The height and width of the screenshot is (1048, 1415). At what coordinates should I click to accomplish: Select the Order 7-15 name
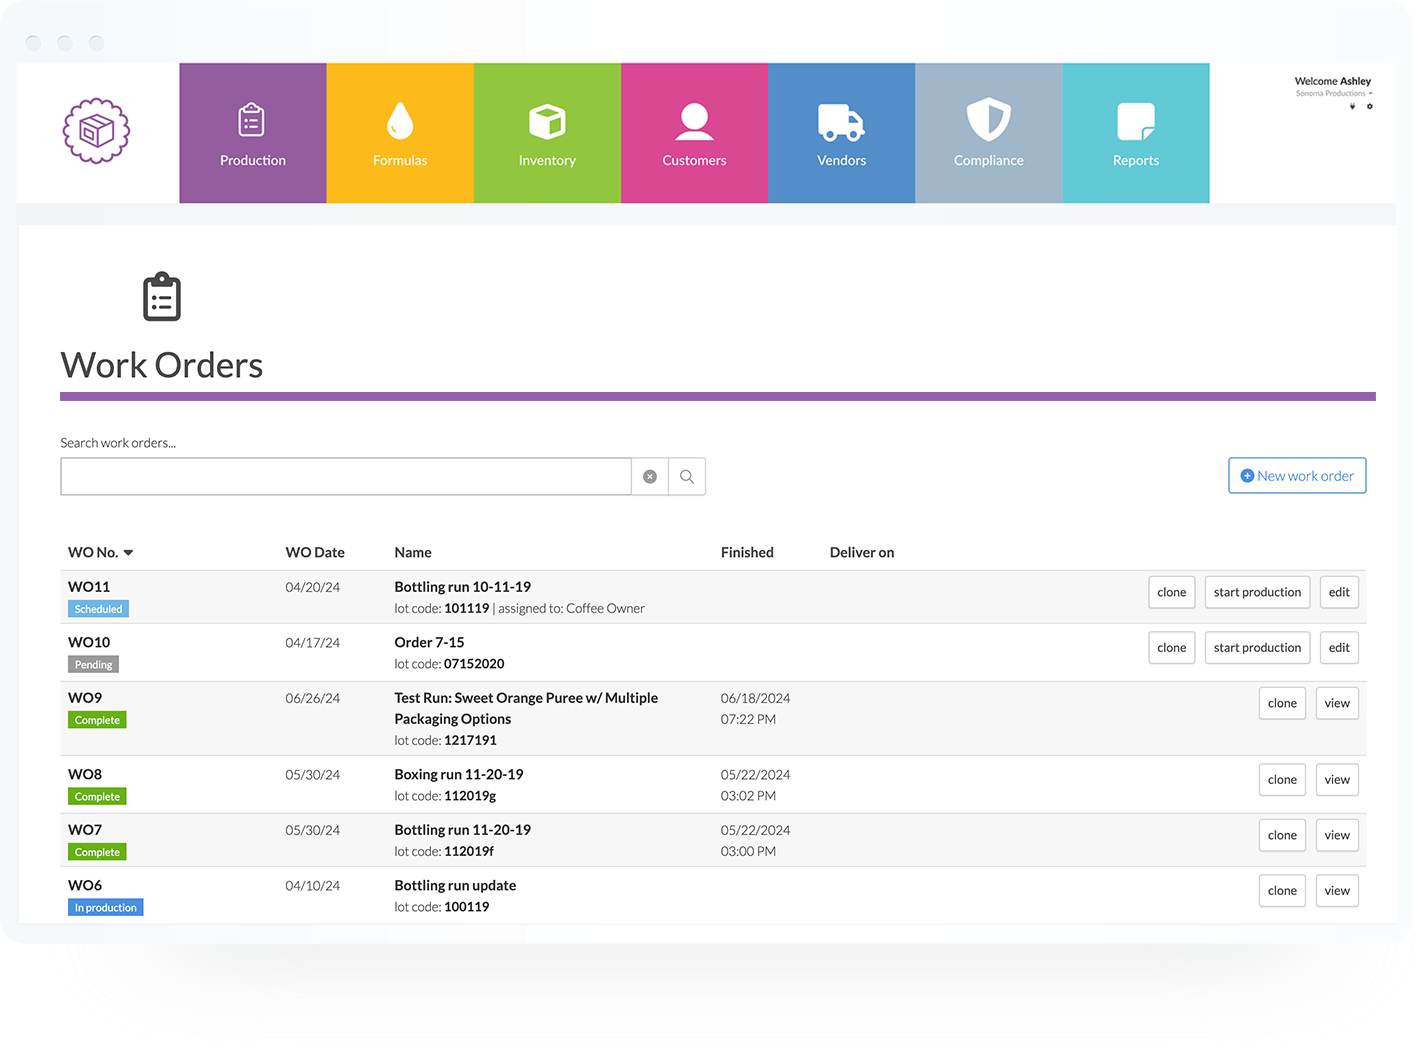[x=429, y=643]
